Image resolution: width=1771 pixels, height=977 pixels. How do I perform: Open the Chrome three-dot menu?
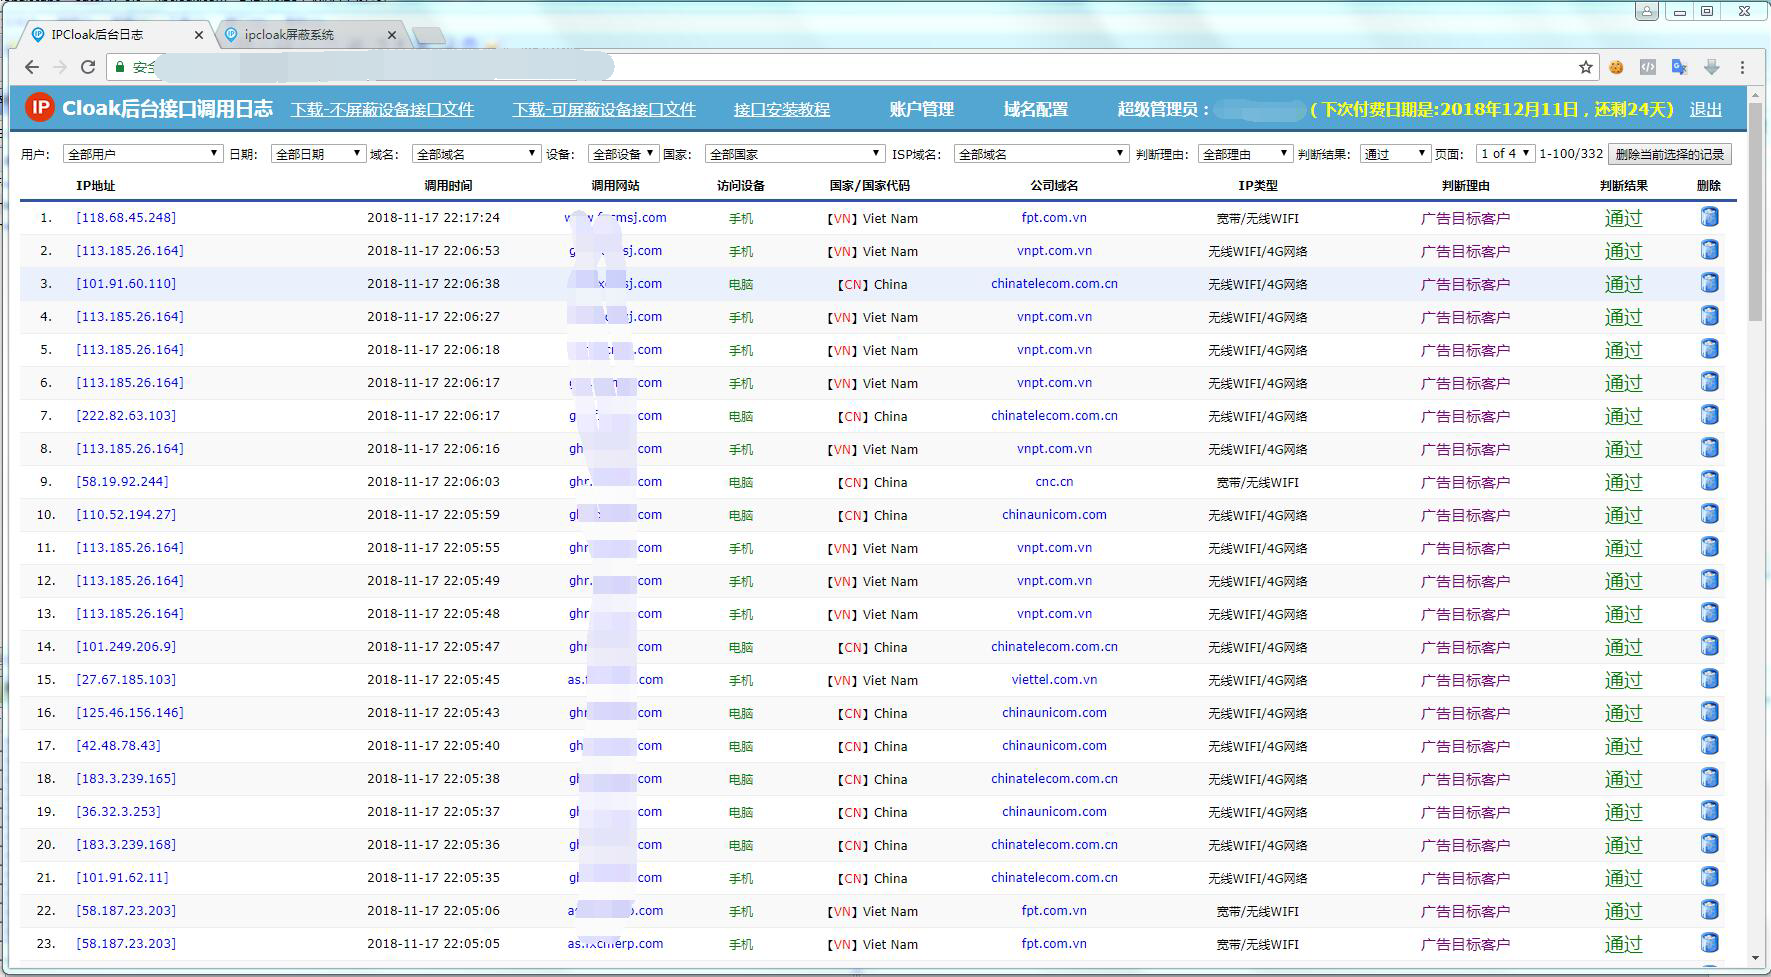pyautogui.click(x=1742, y=67)
